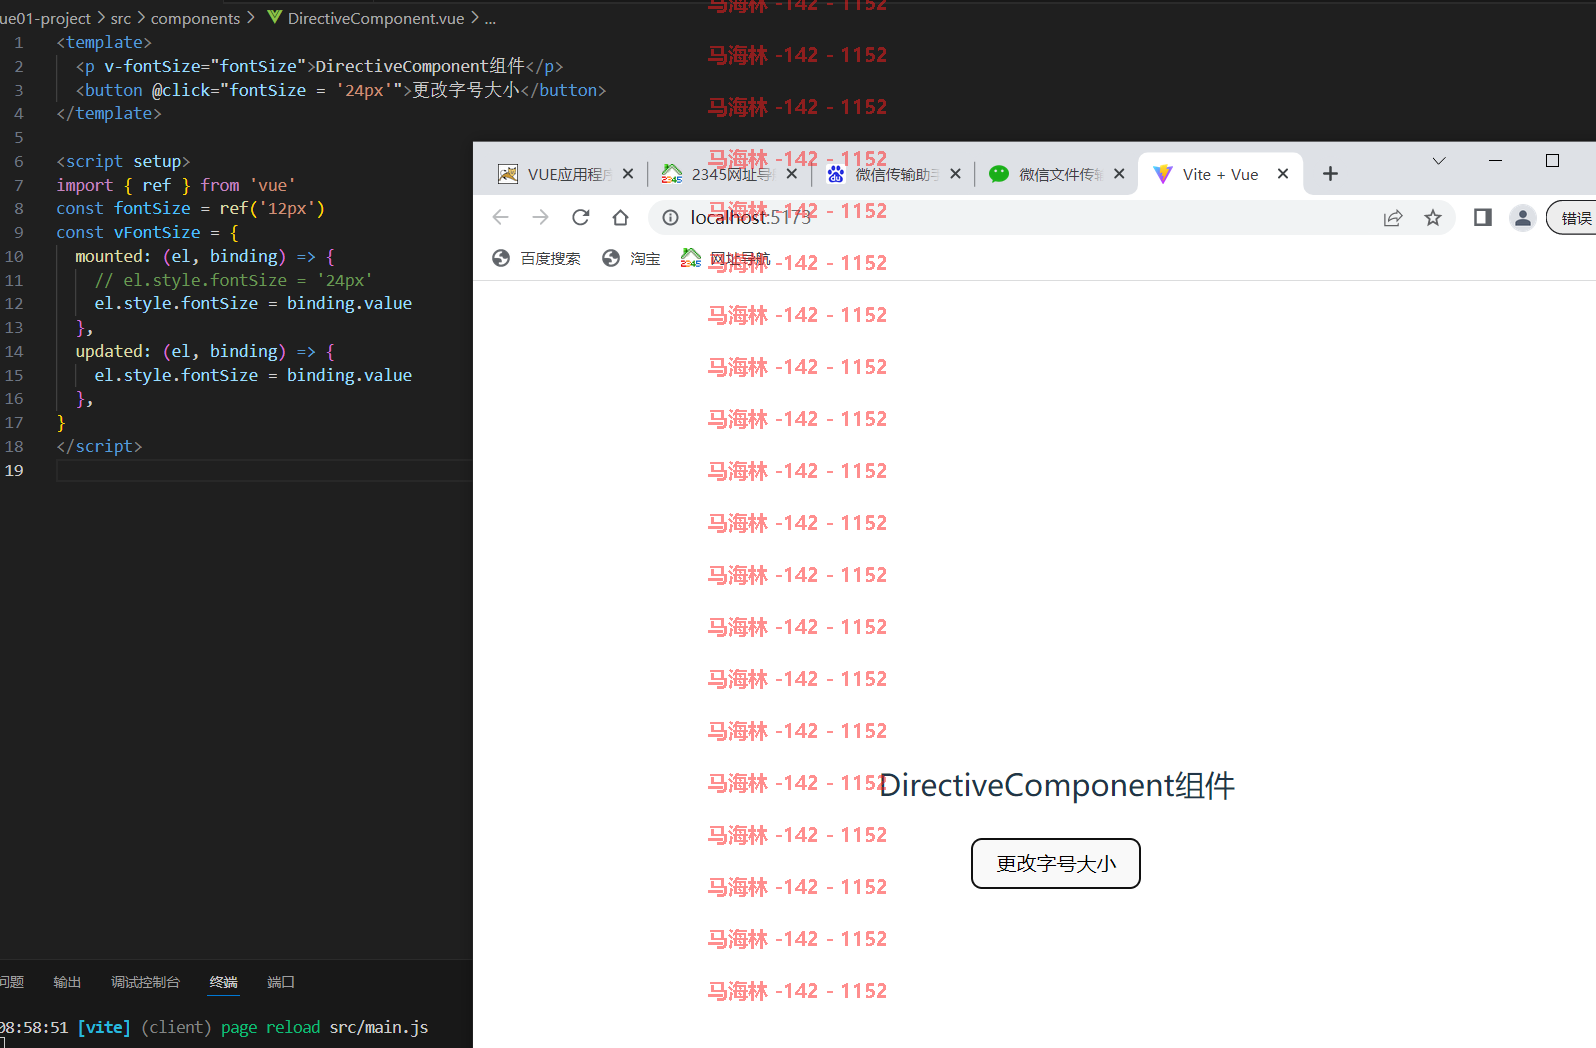Image resolution: width=1596 pixels, height=1048 pixels.
Task: Open the 端口 panel tab
Action: pos(281,982)
